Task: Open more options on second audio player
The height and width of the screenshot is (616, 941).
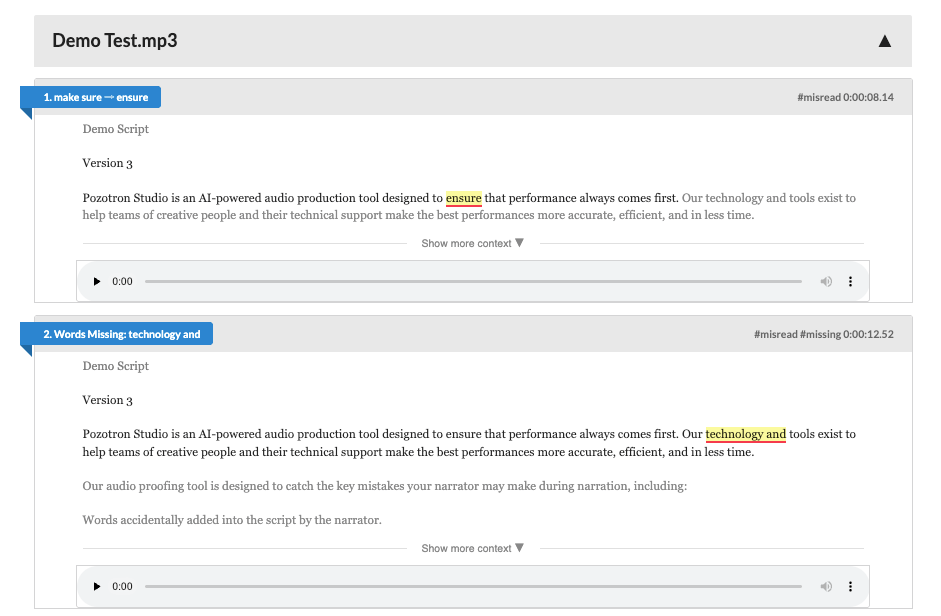Action: tap(850, 587)
